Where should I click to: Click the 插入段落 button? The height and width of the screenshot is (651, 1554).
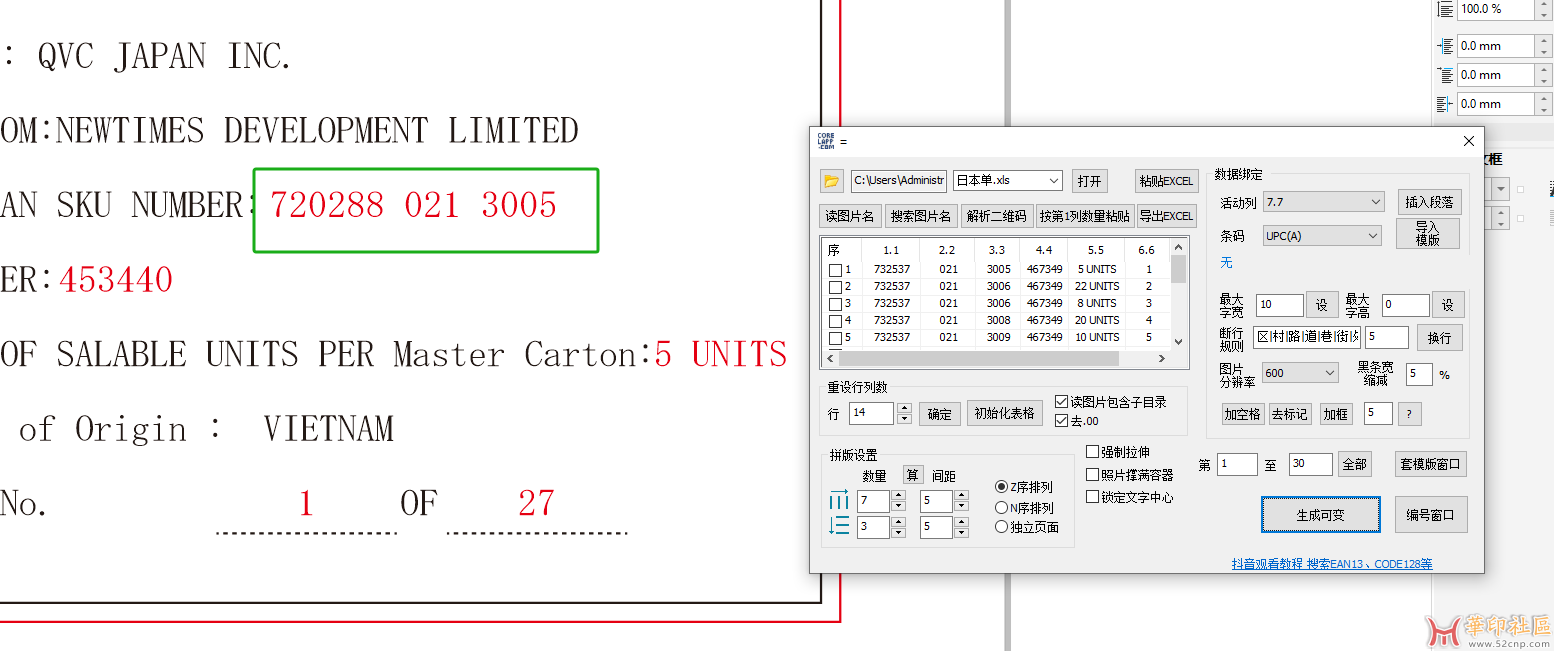point(1428,202)
